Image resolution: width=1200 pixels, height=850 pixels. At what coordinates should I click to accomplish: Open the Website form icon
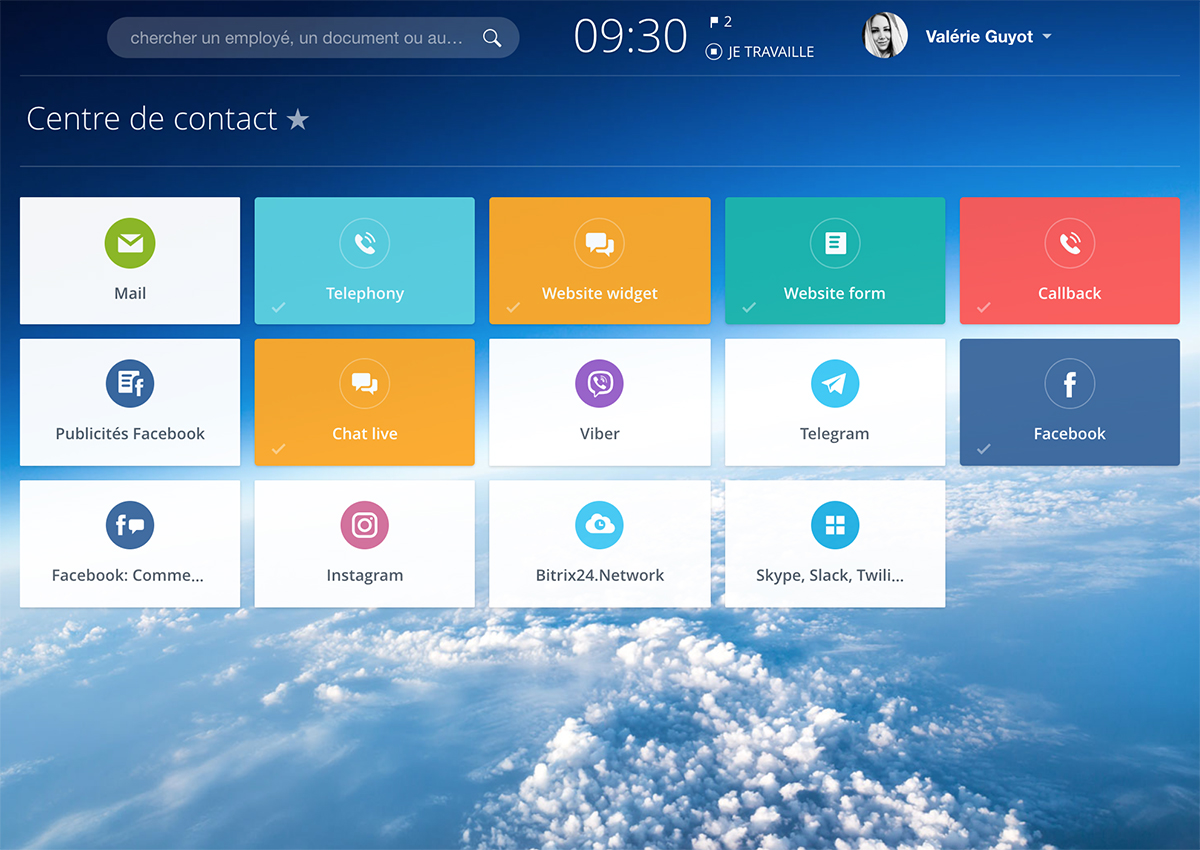tap(834, 243)
